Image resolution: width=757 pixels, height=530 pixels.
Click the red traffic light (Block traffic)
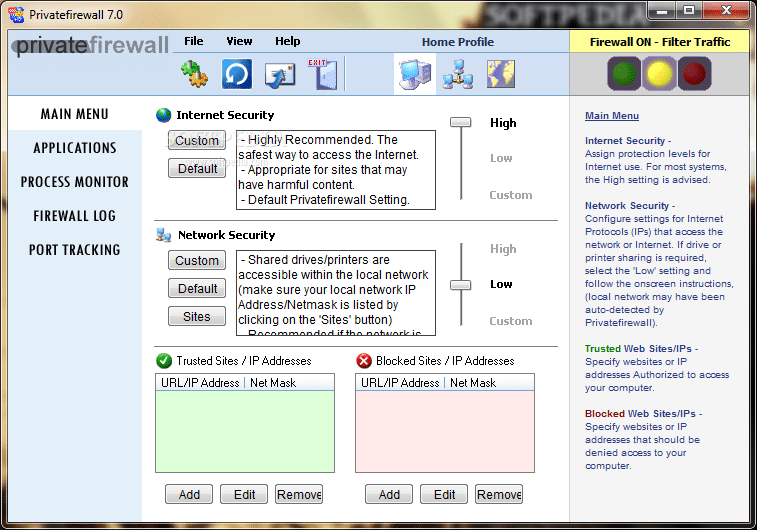694,73
